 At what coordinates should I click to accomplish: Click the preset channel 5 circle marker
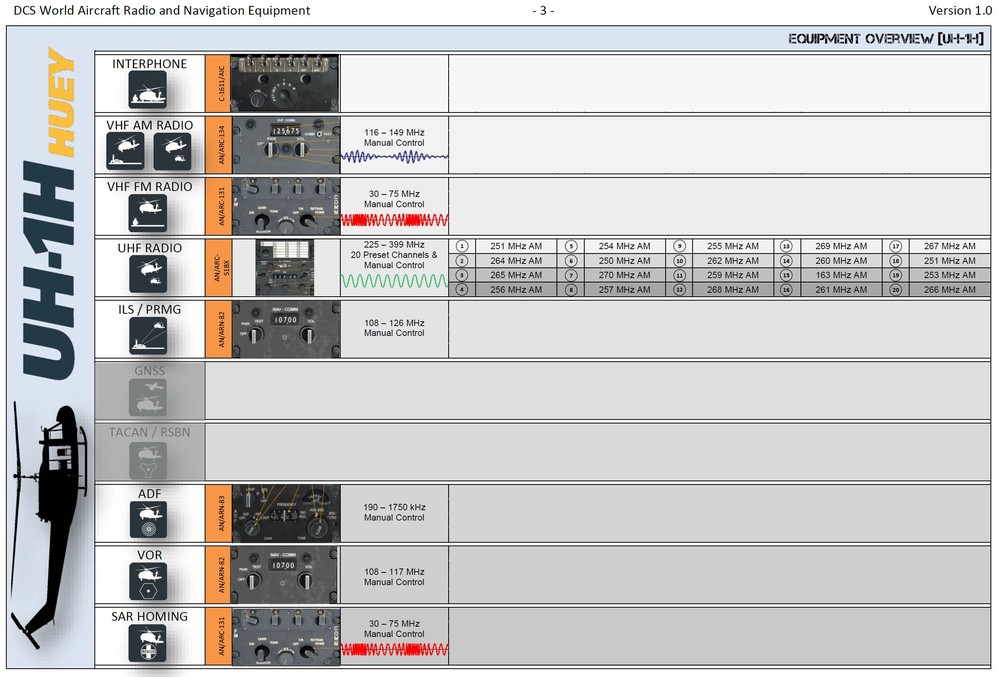pos(571,246)
